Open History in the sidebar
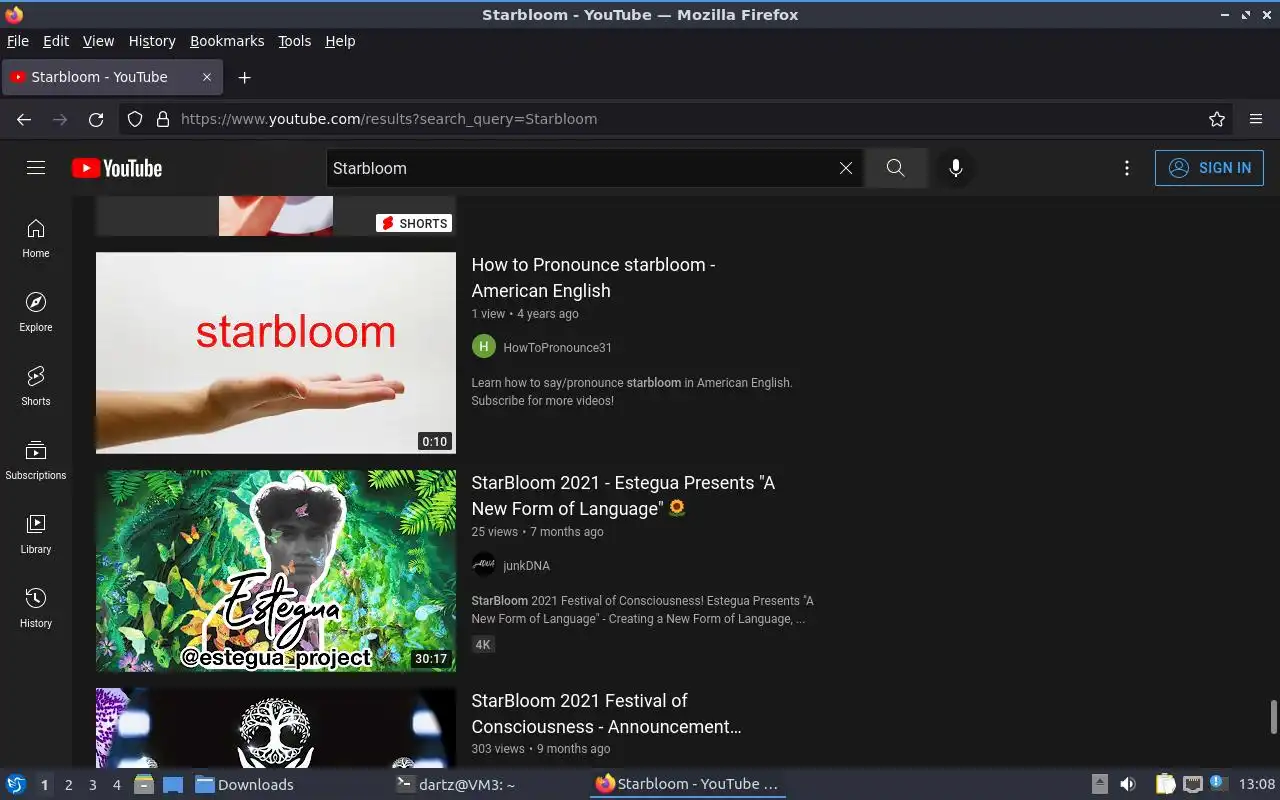 [36, 608]
